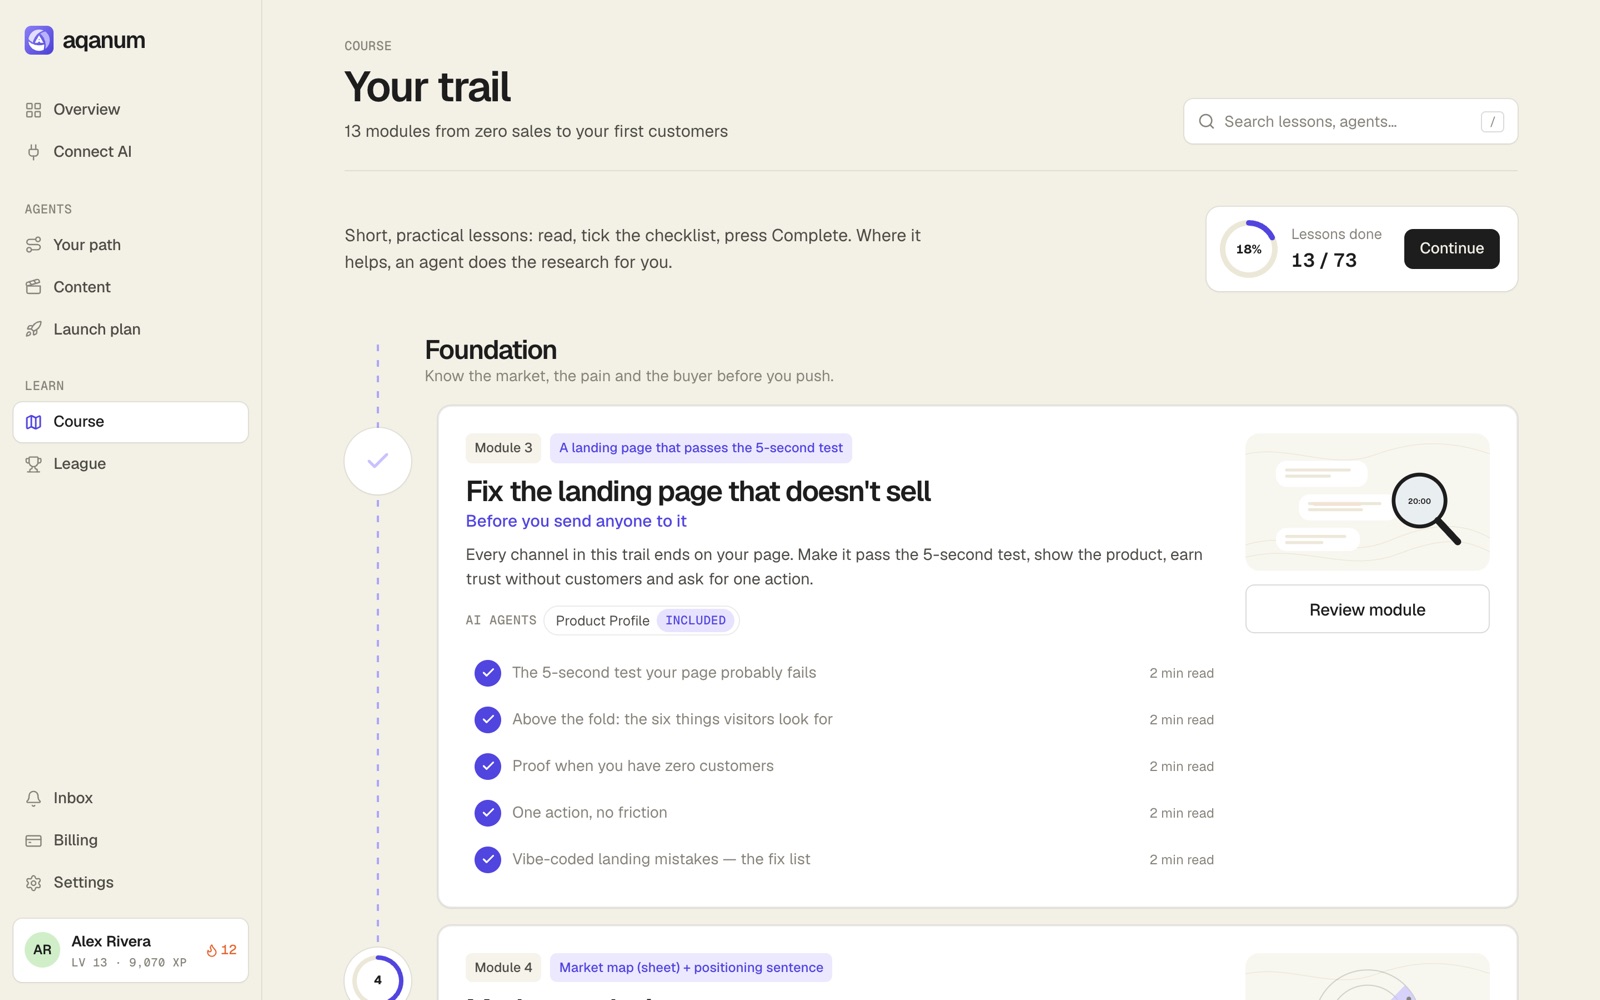Click the '13 / 73' lessons done count
Screen dimensions: 1600x1000
(1324, 260)
